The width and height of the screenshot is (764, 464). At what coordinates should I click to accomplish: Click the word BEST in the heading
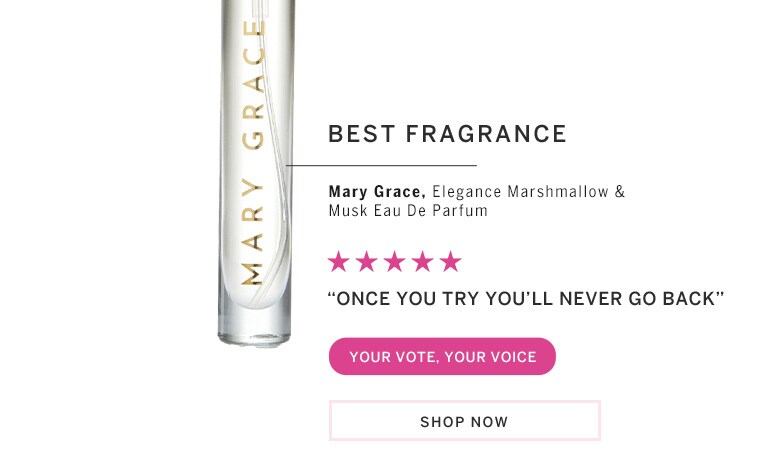click(x=362, y=134)
